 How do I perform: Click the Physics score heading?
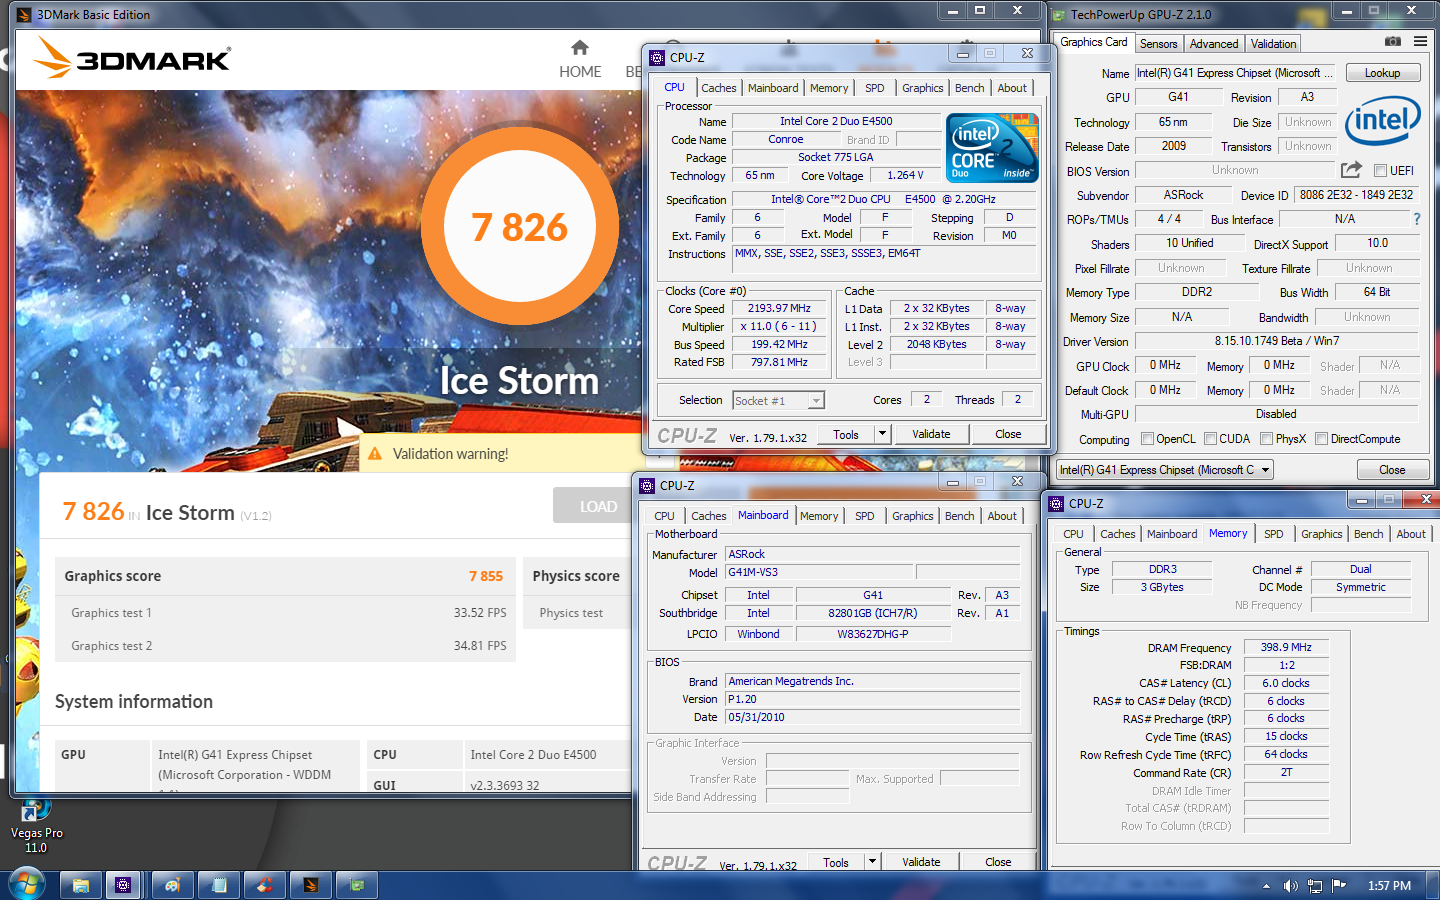point(576,576)
